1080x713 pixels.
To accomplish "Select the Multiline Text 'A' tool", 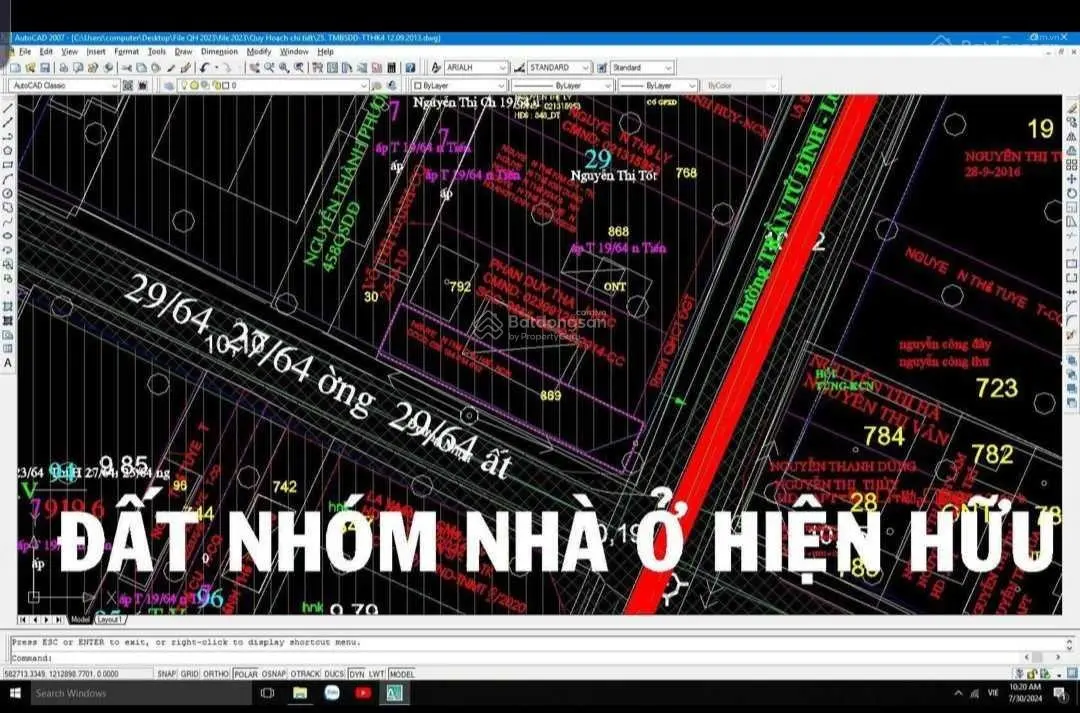I will [8, 363].
